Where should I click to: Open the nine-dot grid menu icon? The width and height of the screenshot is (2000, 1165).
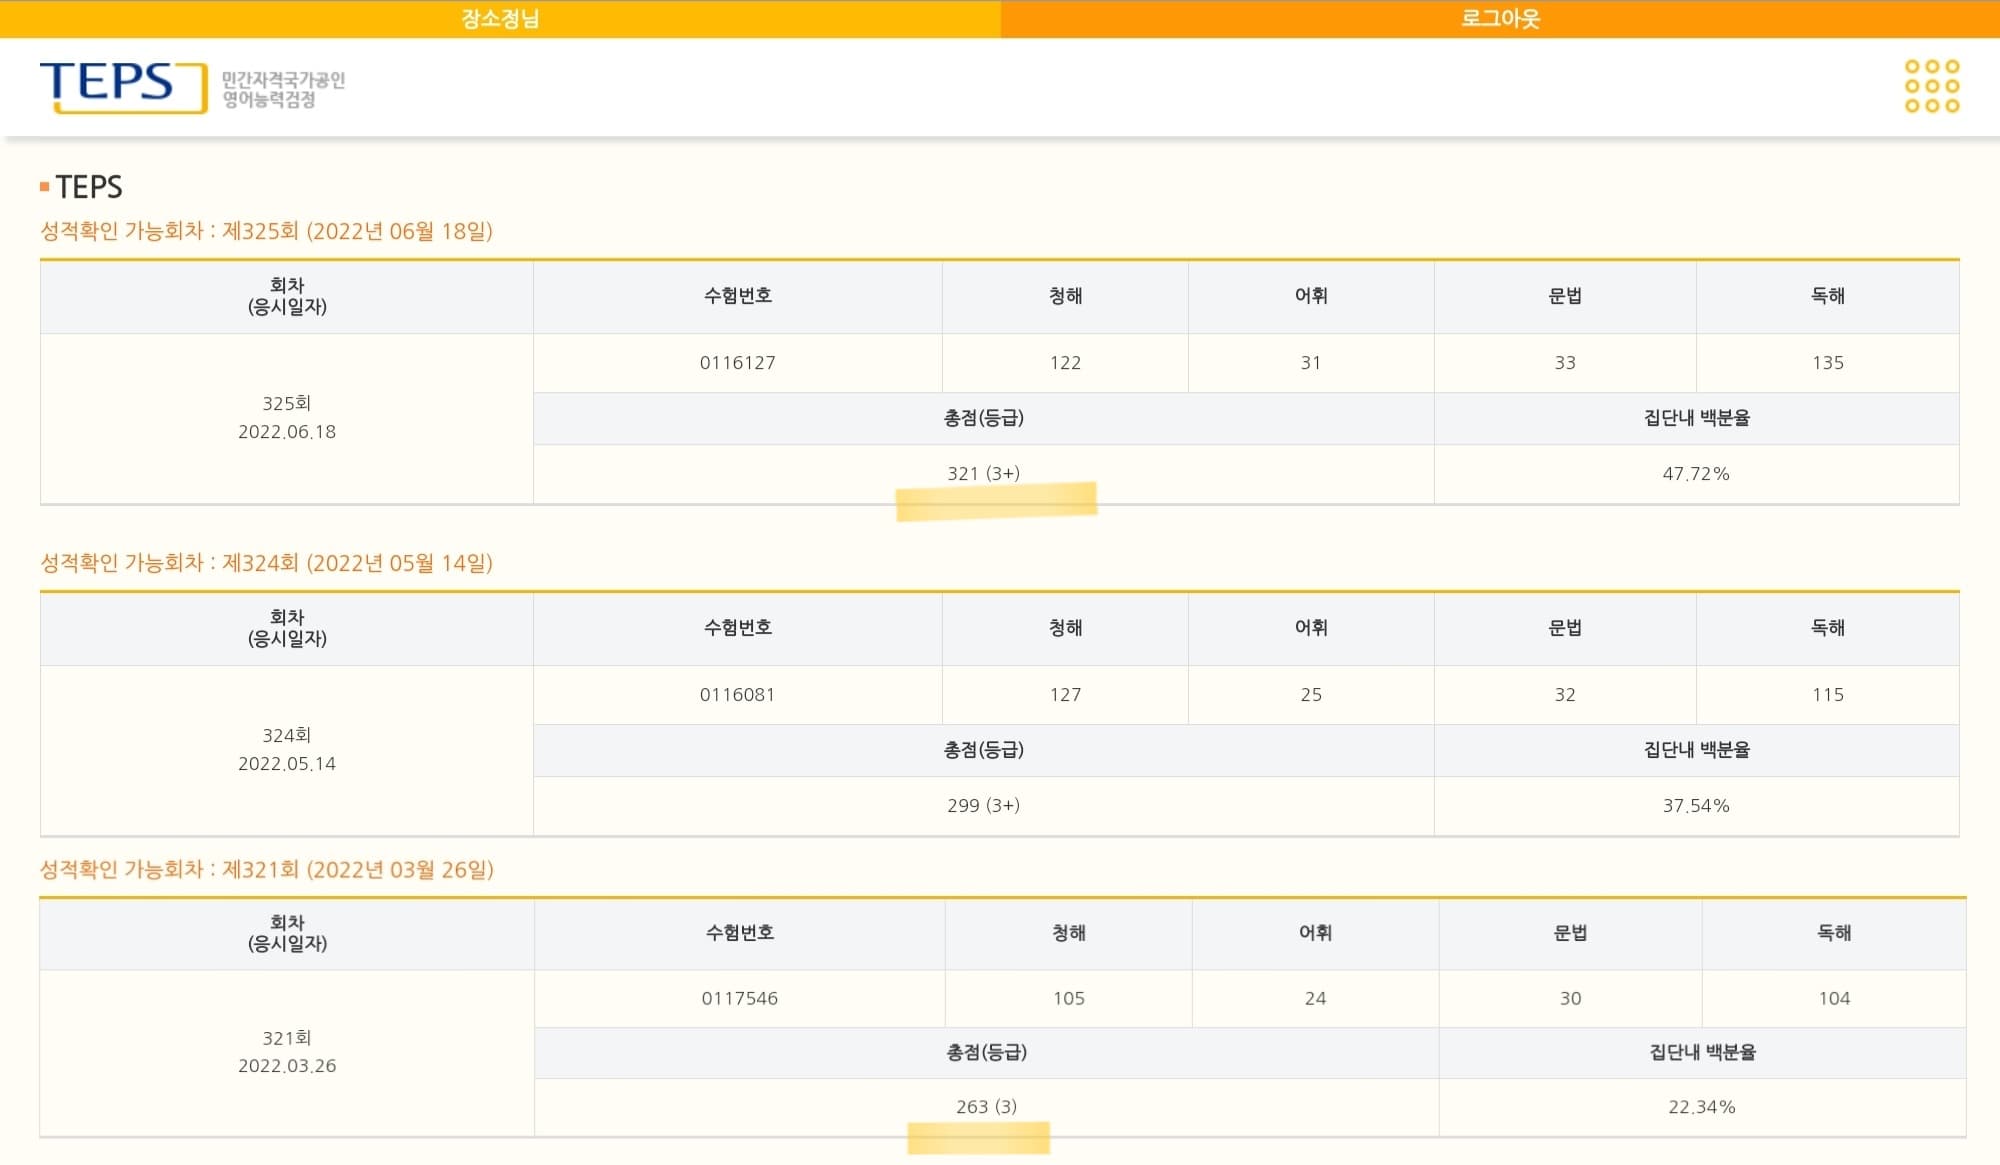(x=1931, y=86)
